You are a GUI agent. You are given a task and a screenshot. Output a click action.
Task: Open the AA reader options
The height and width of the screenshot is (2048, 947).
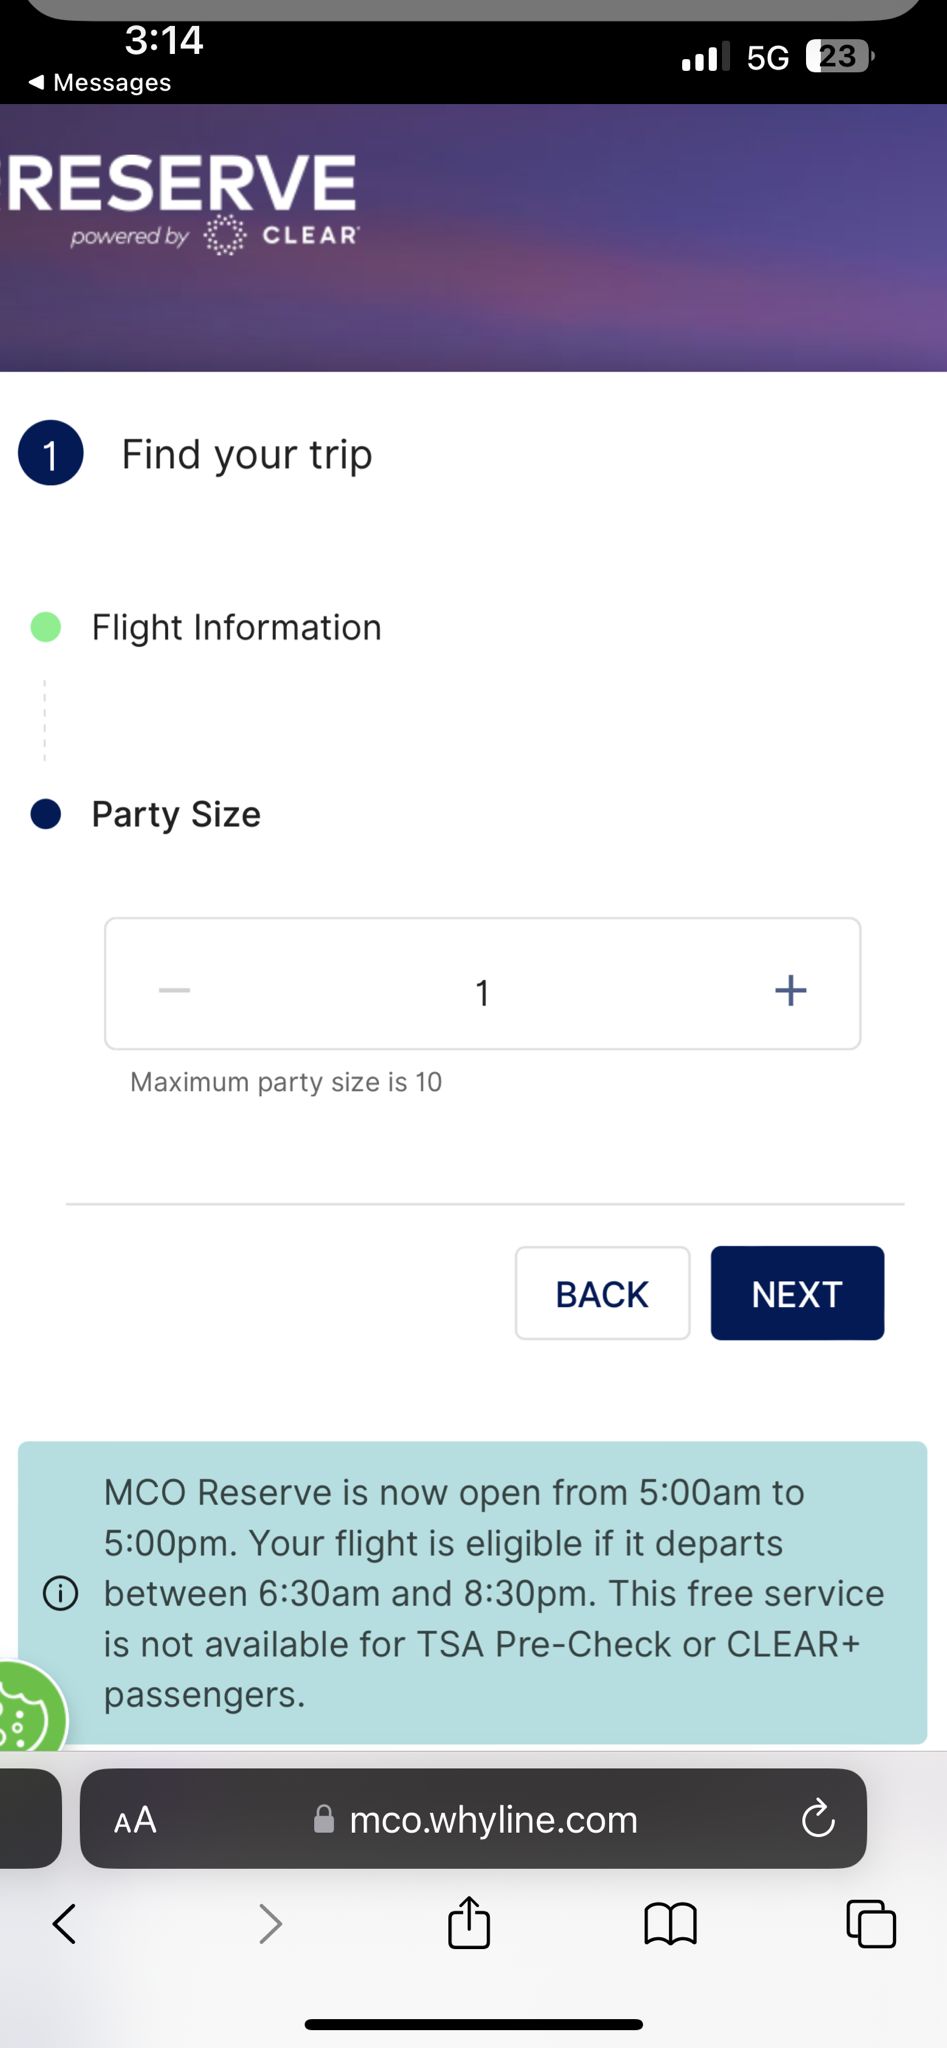click(x=135, y=1819)
